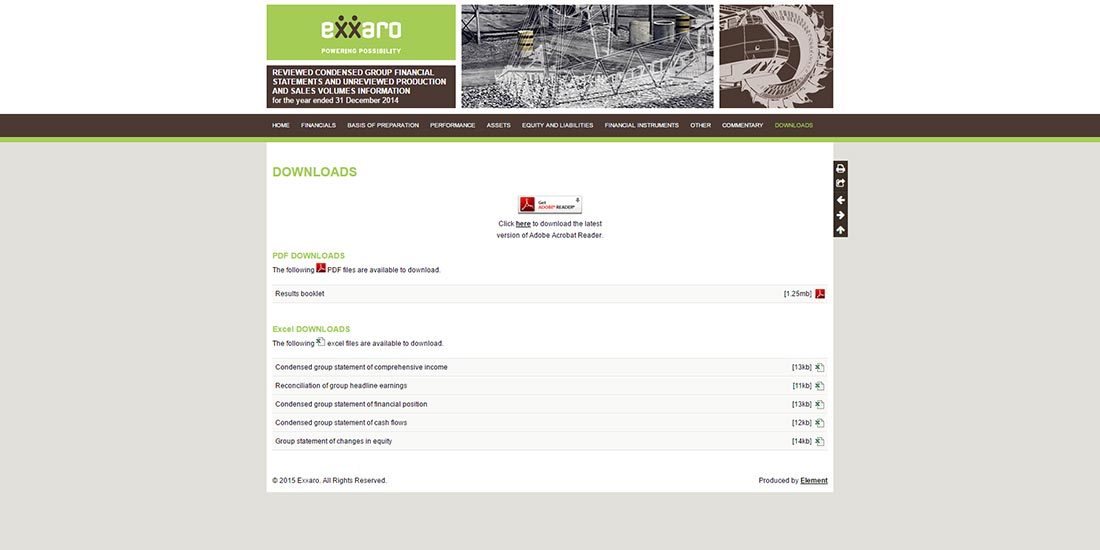Click the DOWNLOADS page title
This screenshot has width=1100, height=550.
pyautogui.click(x=314, y=172)
